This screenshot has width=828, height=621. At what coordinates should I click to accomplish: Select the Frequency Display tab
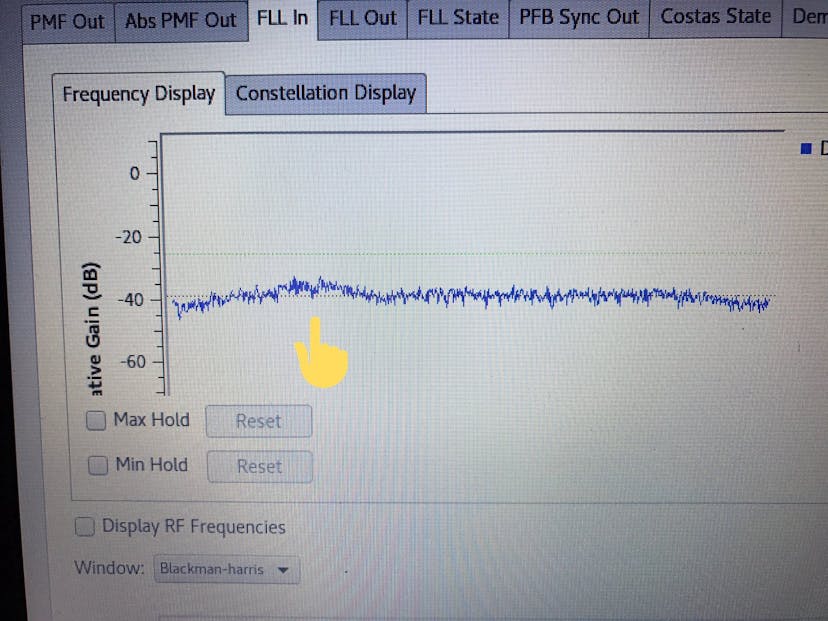point(138,94)
